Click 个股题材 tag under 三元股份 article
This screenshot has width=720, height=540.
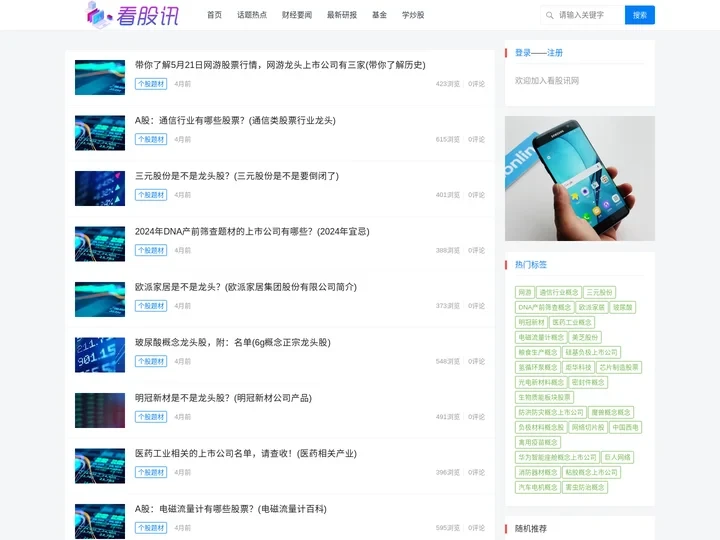(151, 195)
